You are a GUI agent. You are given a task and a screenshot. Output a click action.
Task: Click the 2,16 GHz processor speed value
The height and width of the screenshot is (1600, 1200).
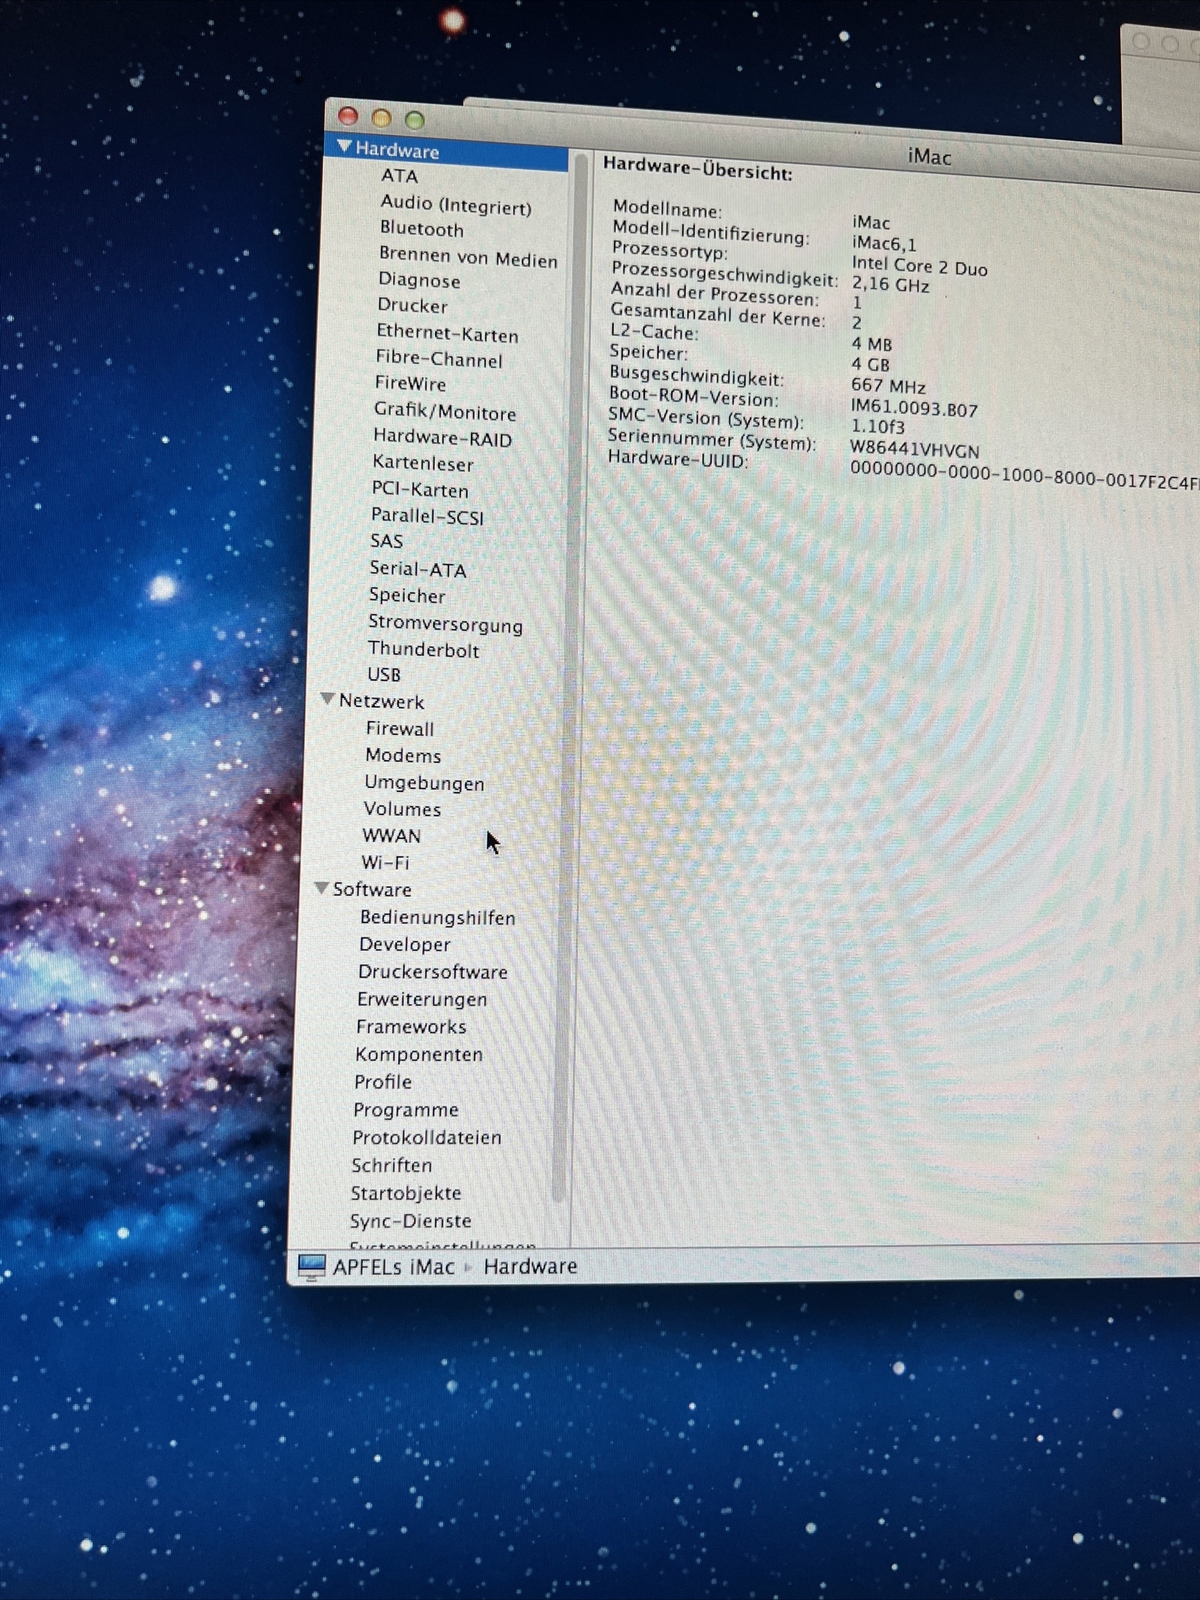coord(890,285)
